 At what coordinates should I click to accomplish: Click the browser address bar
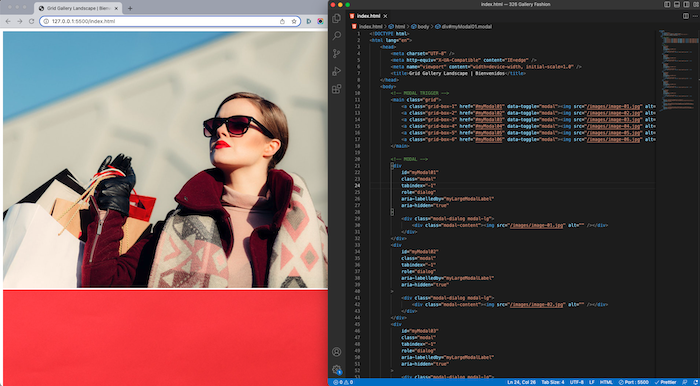[x=170, y=21]
